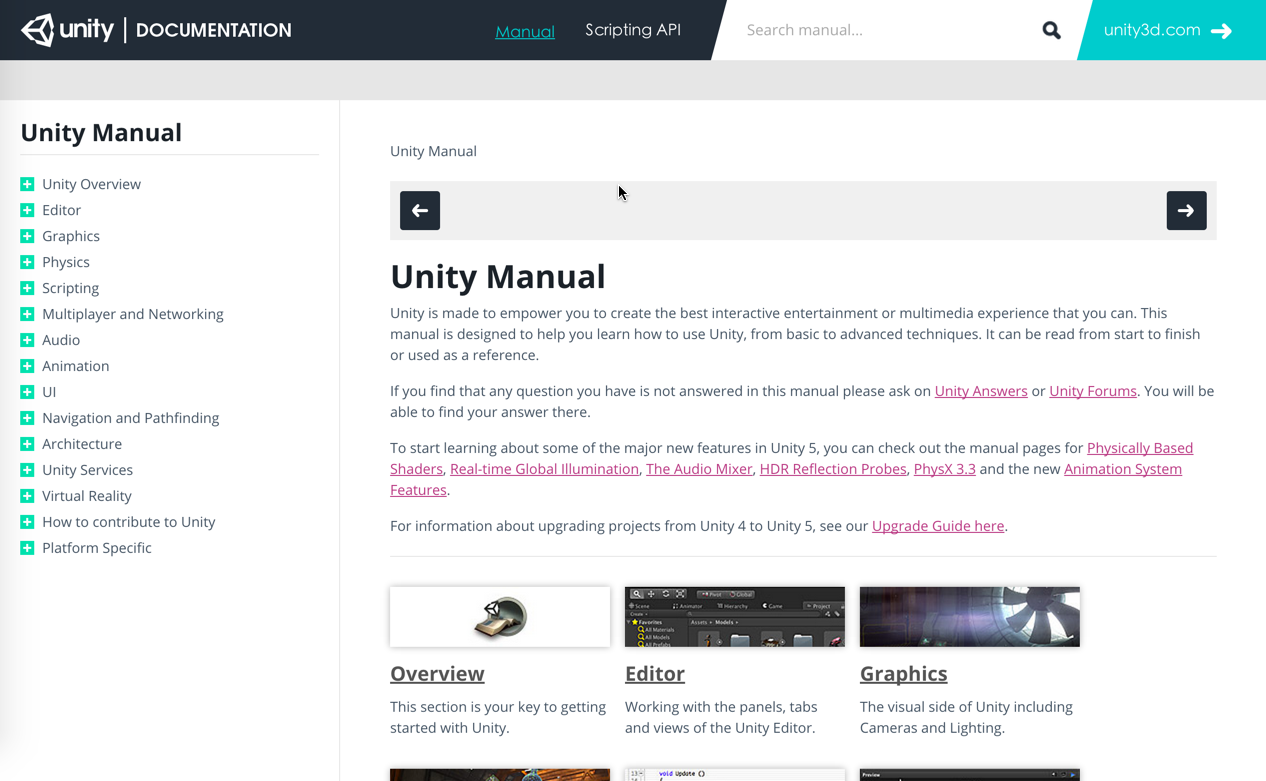The width and height of the screenshot is (1266, 781).
Task: Expand the Audio sidebar section
Action: coord(26,339)
